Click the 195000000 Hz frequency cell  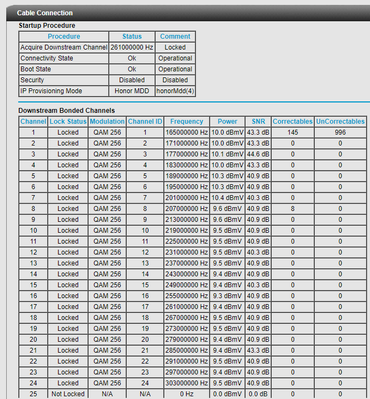(x=187, y=187)
